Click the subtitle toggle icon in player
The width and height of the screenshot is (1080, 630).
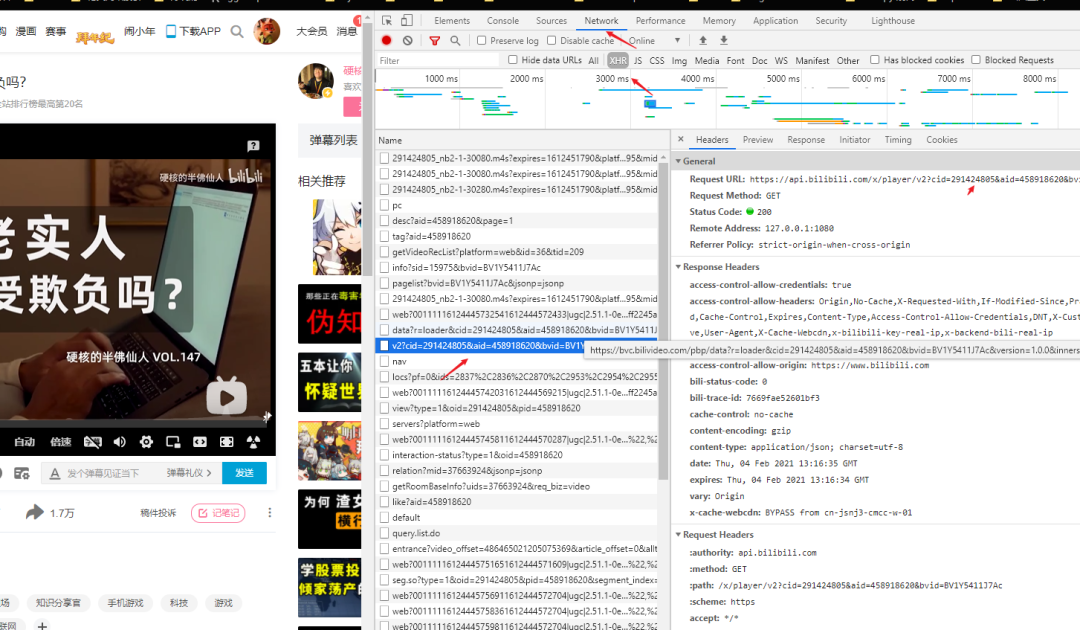pos(92,441)
